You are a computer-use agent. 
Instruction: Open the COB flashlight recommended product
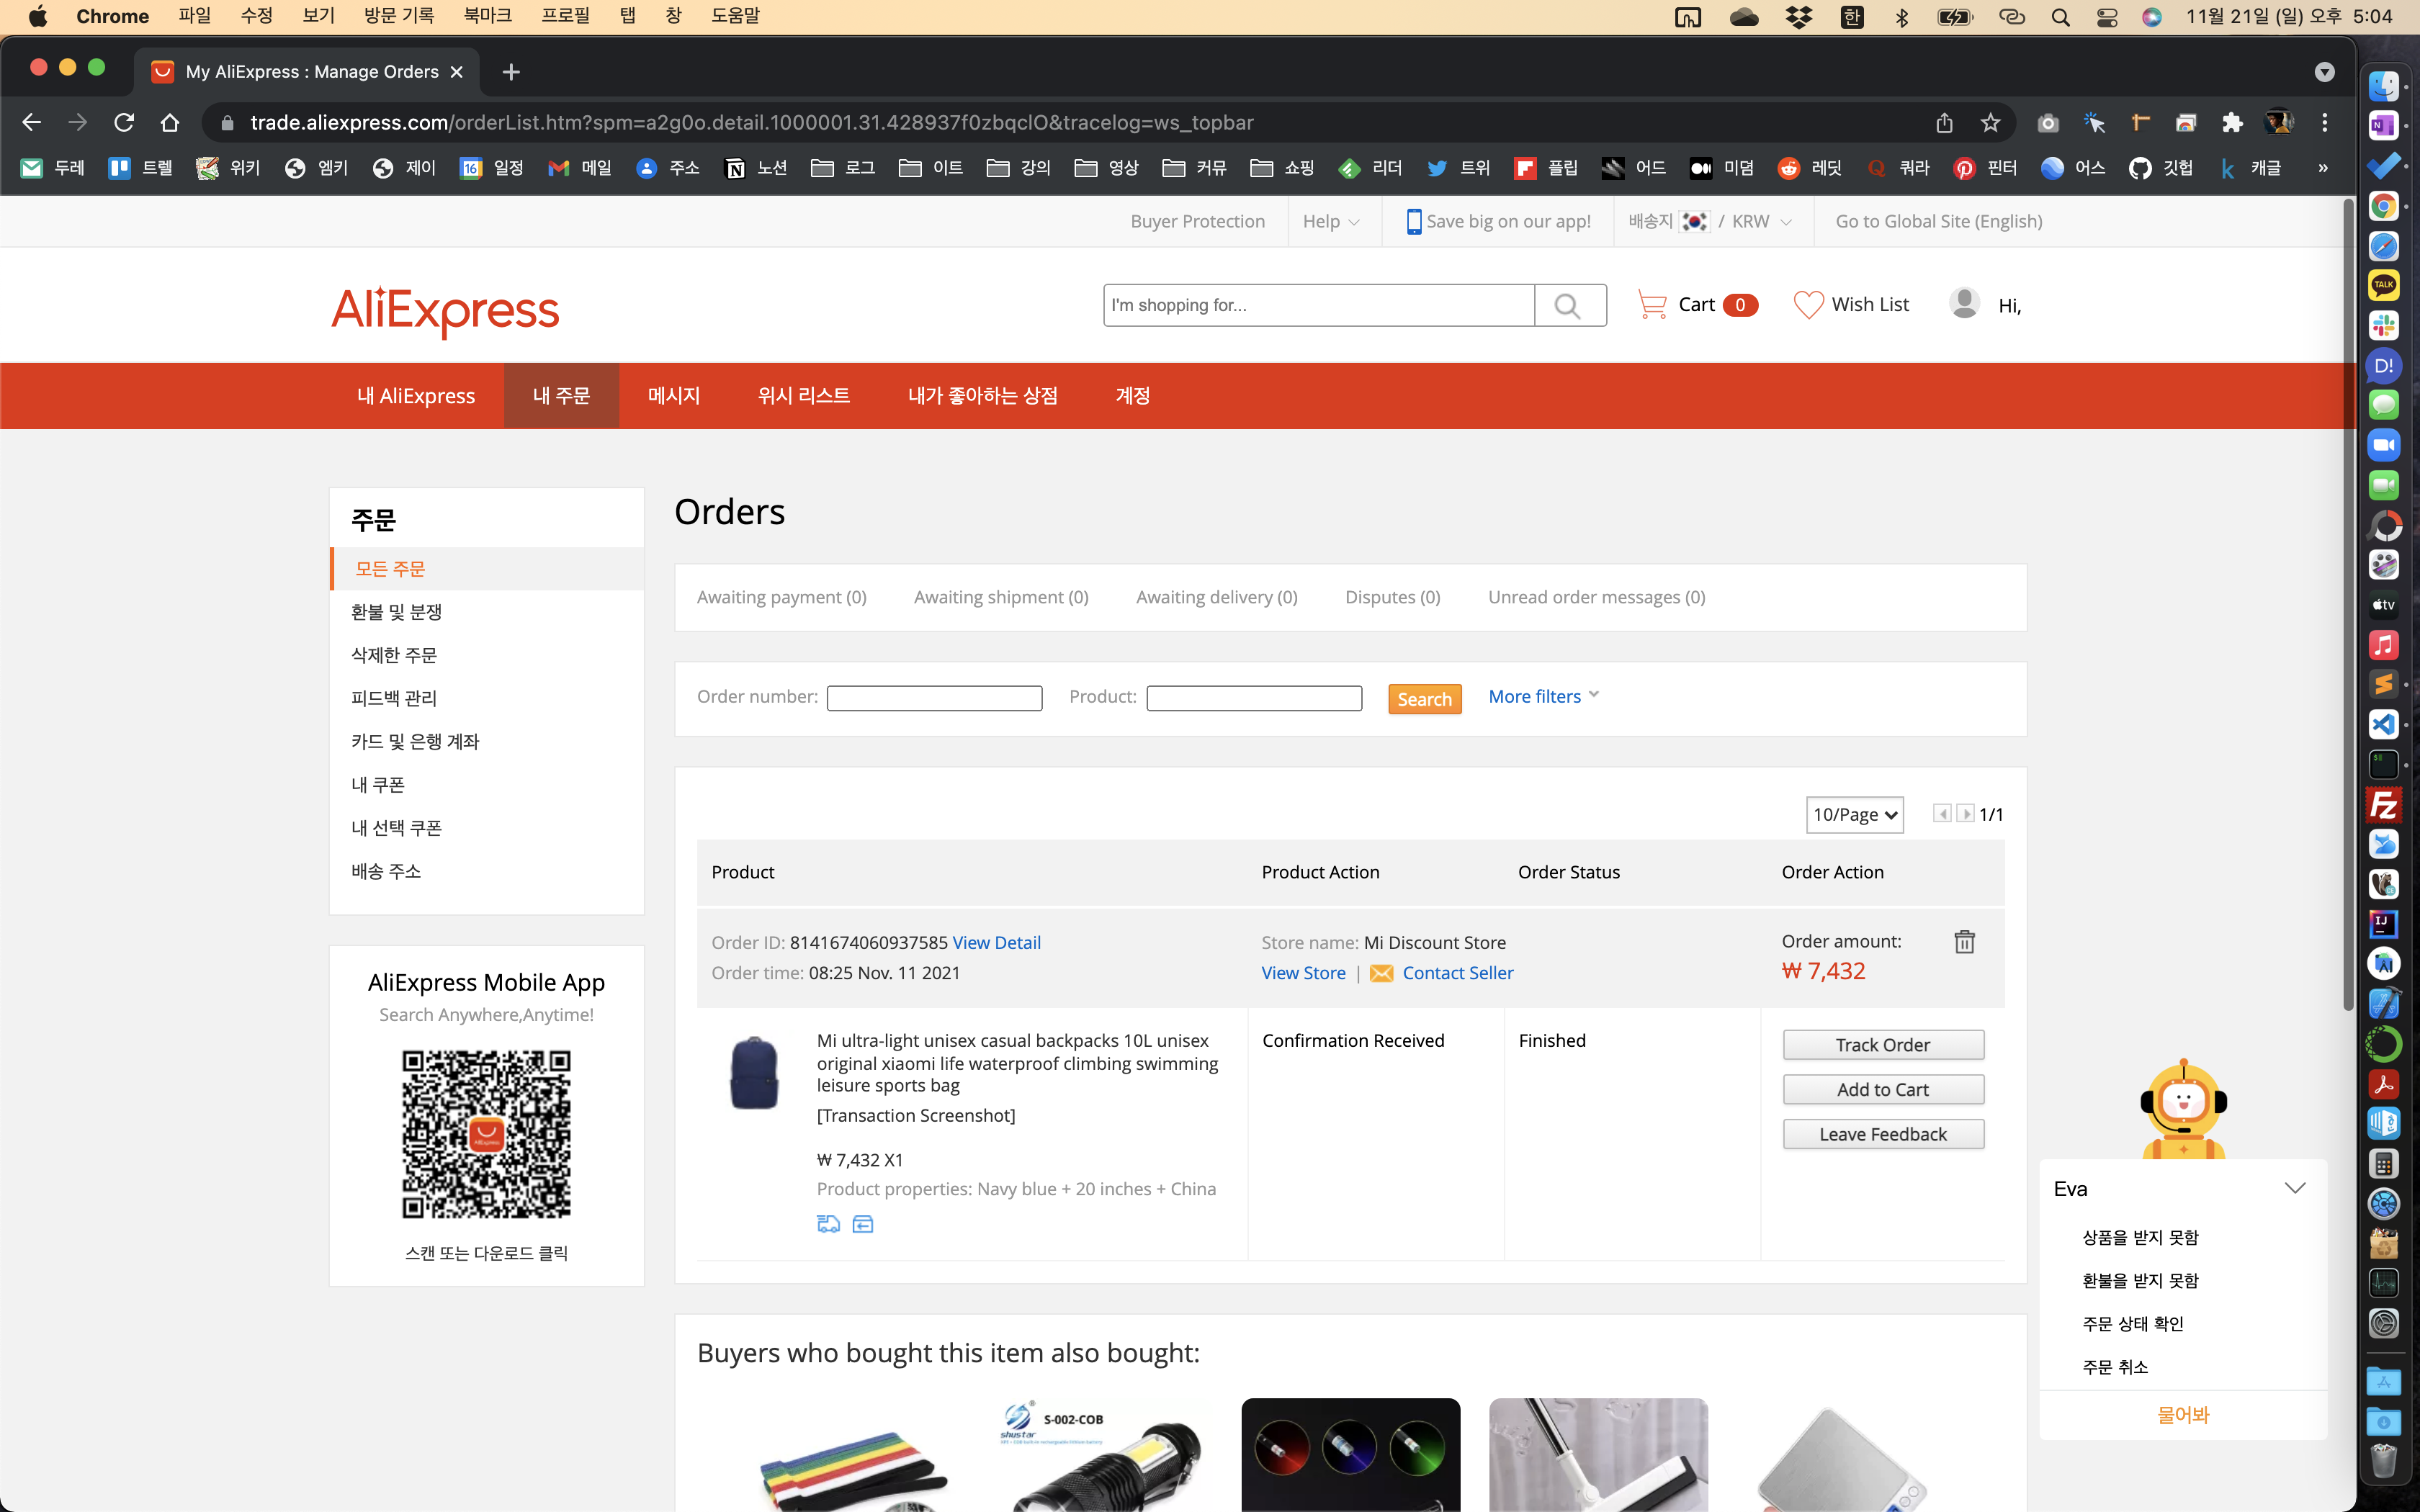click(x=1103, y=1455)
